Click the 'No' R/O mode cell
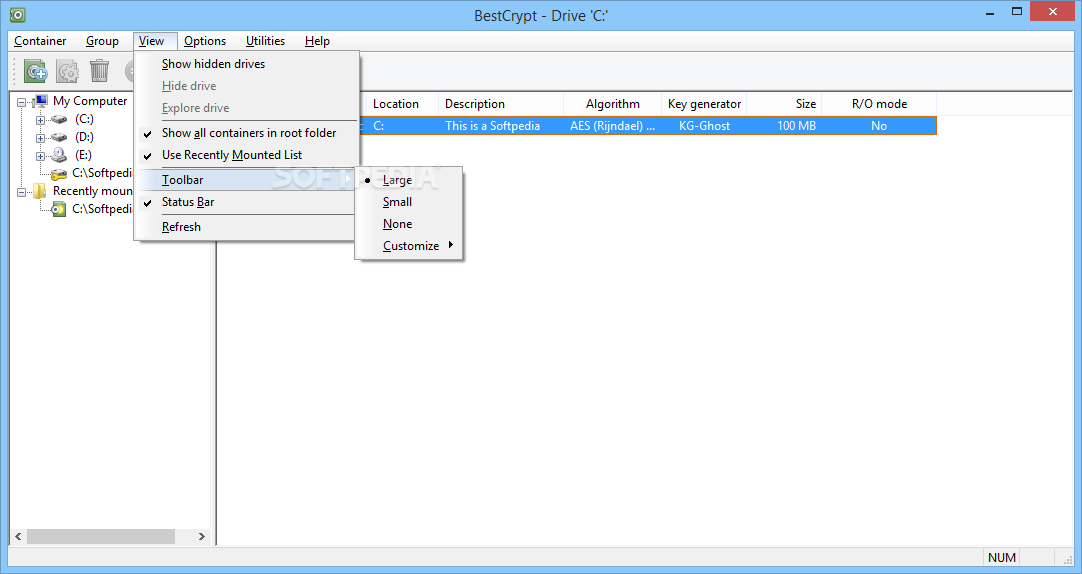Viewport: 1082px width, 574px height. pyautogui.click(x=879, y=126)
